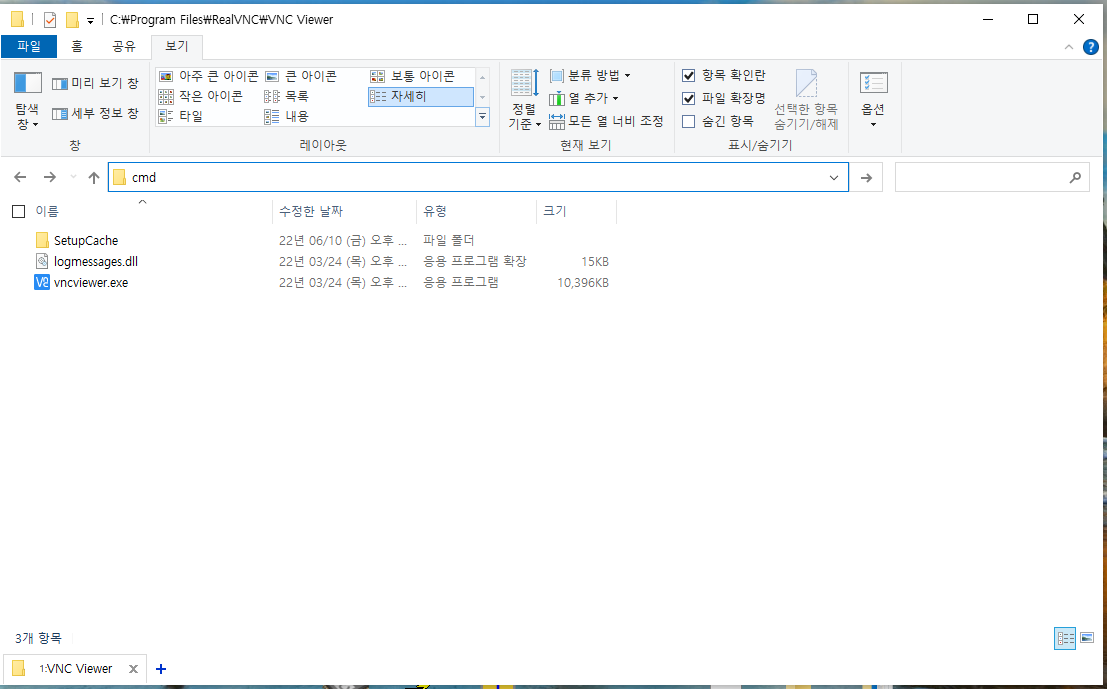Open the 옵션 button
Viewport: 1107px width, 689px height.
(873, 100)
